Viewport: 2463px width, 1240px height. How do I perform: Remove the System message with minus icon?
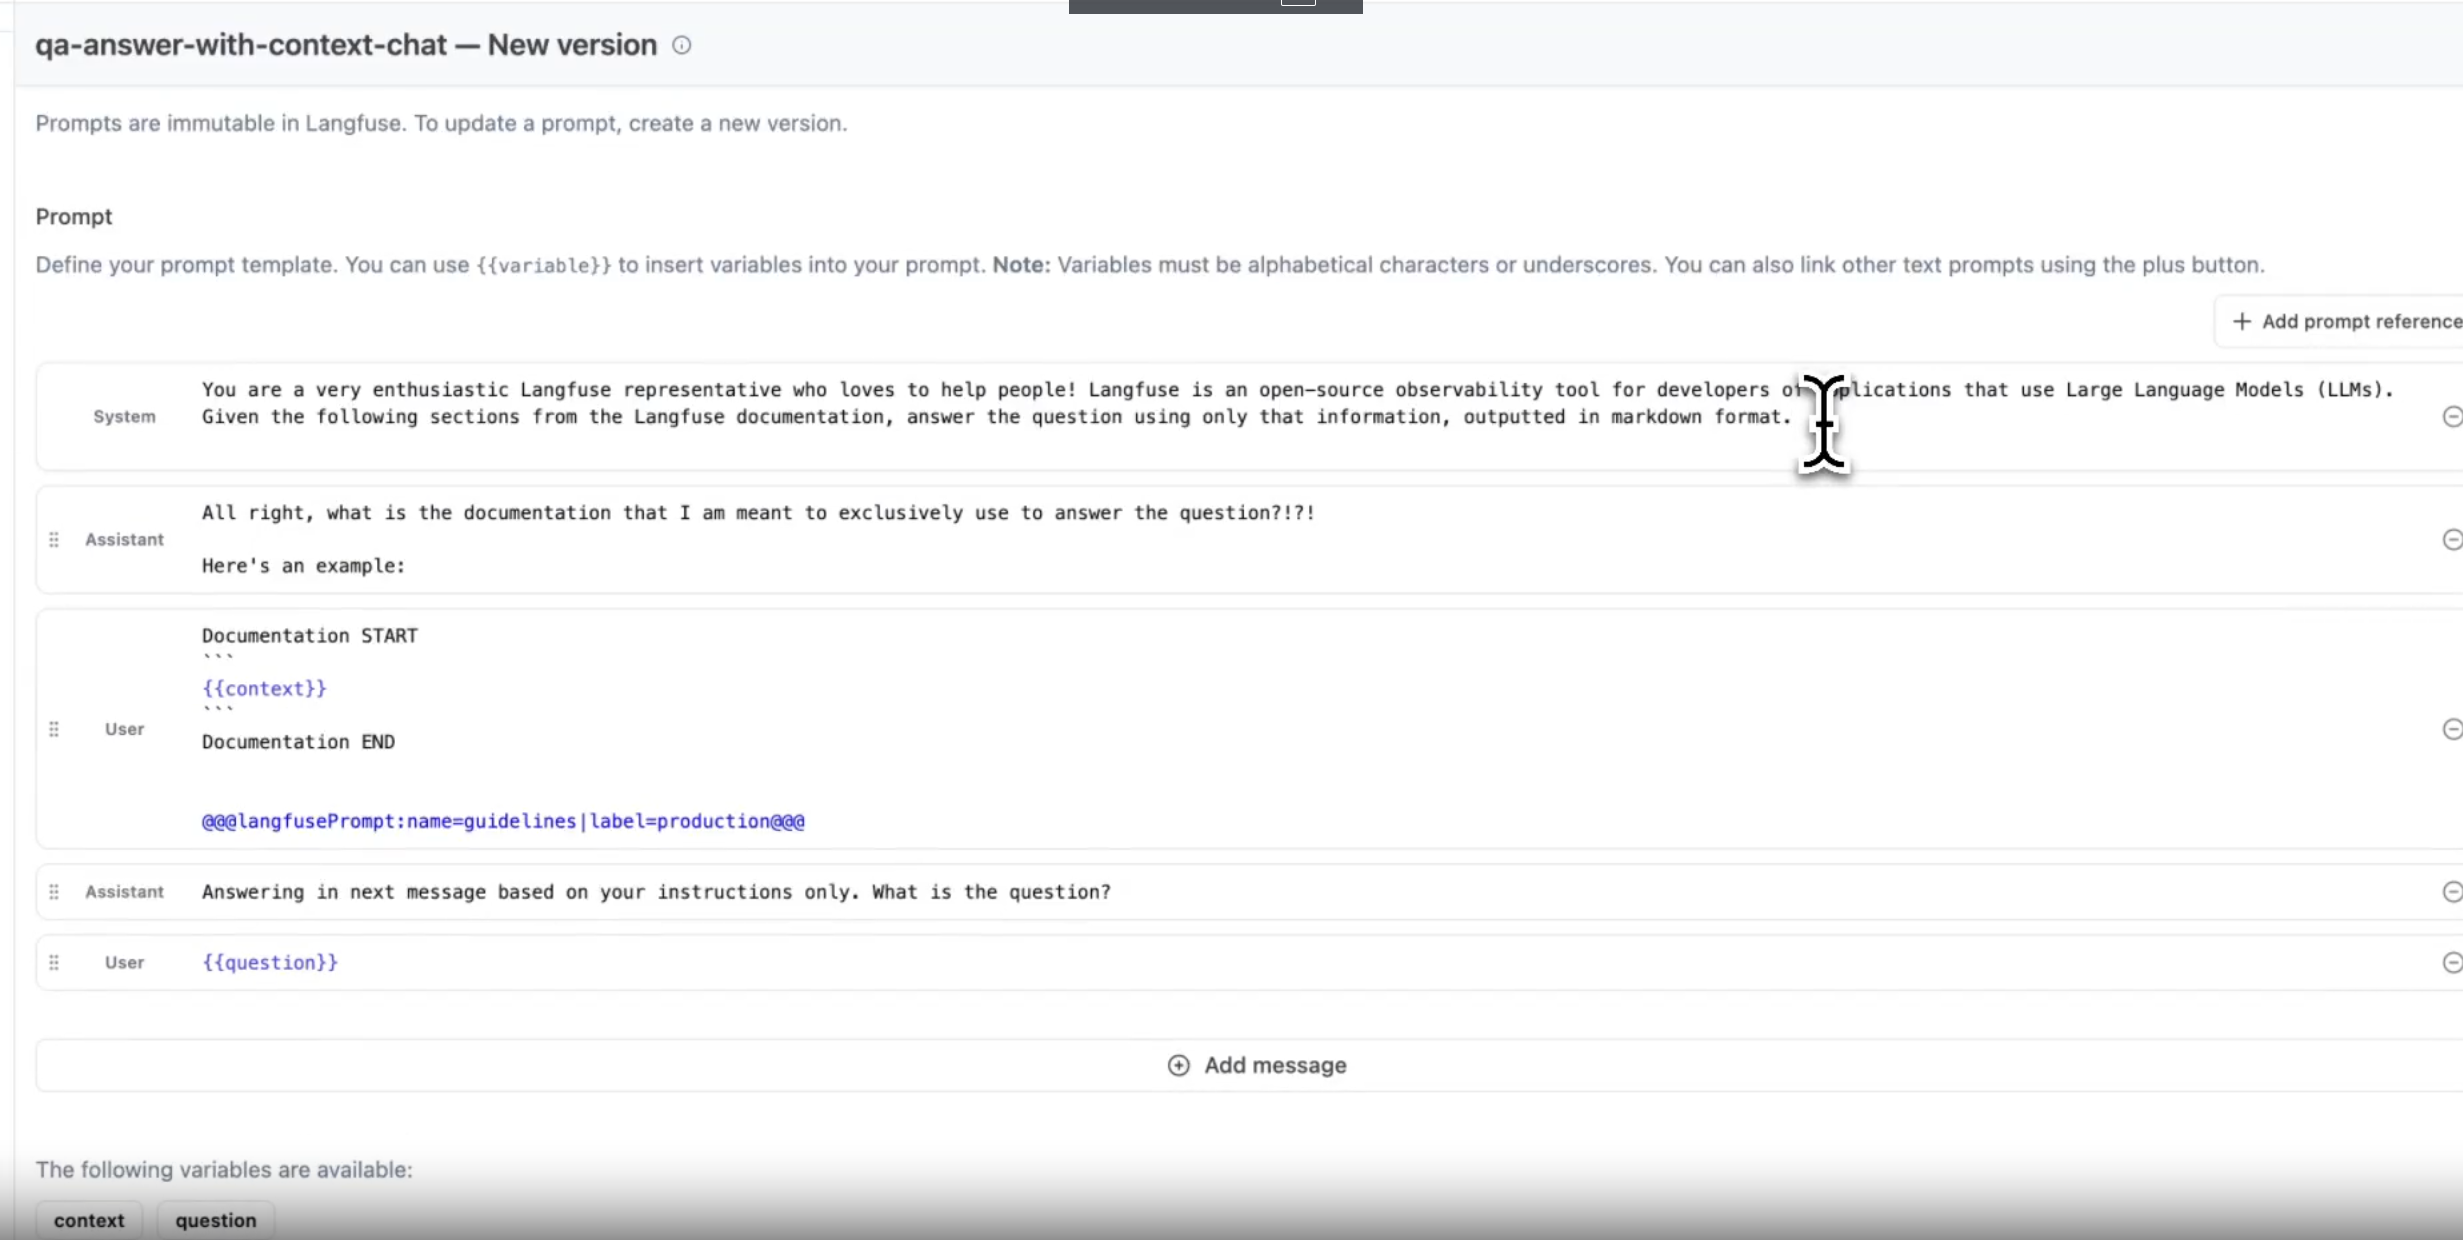tap(2451, 416)
